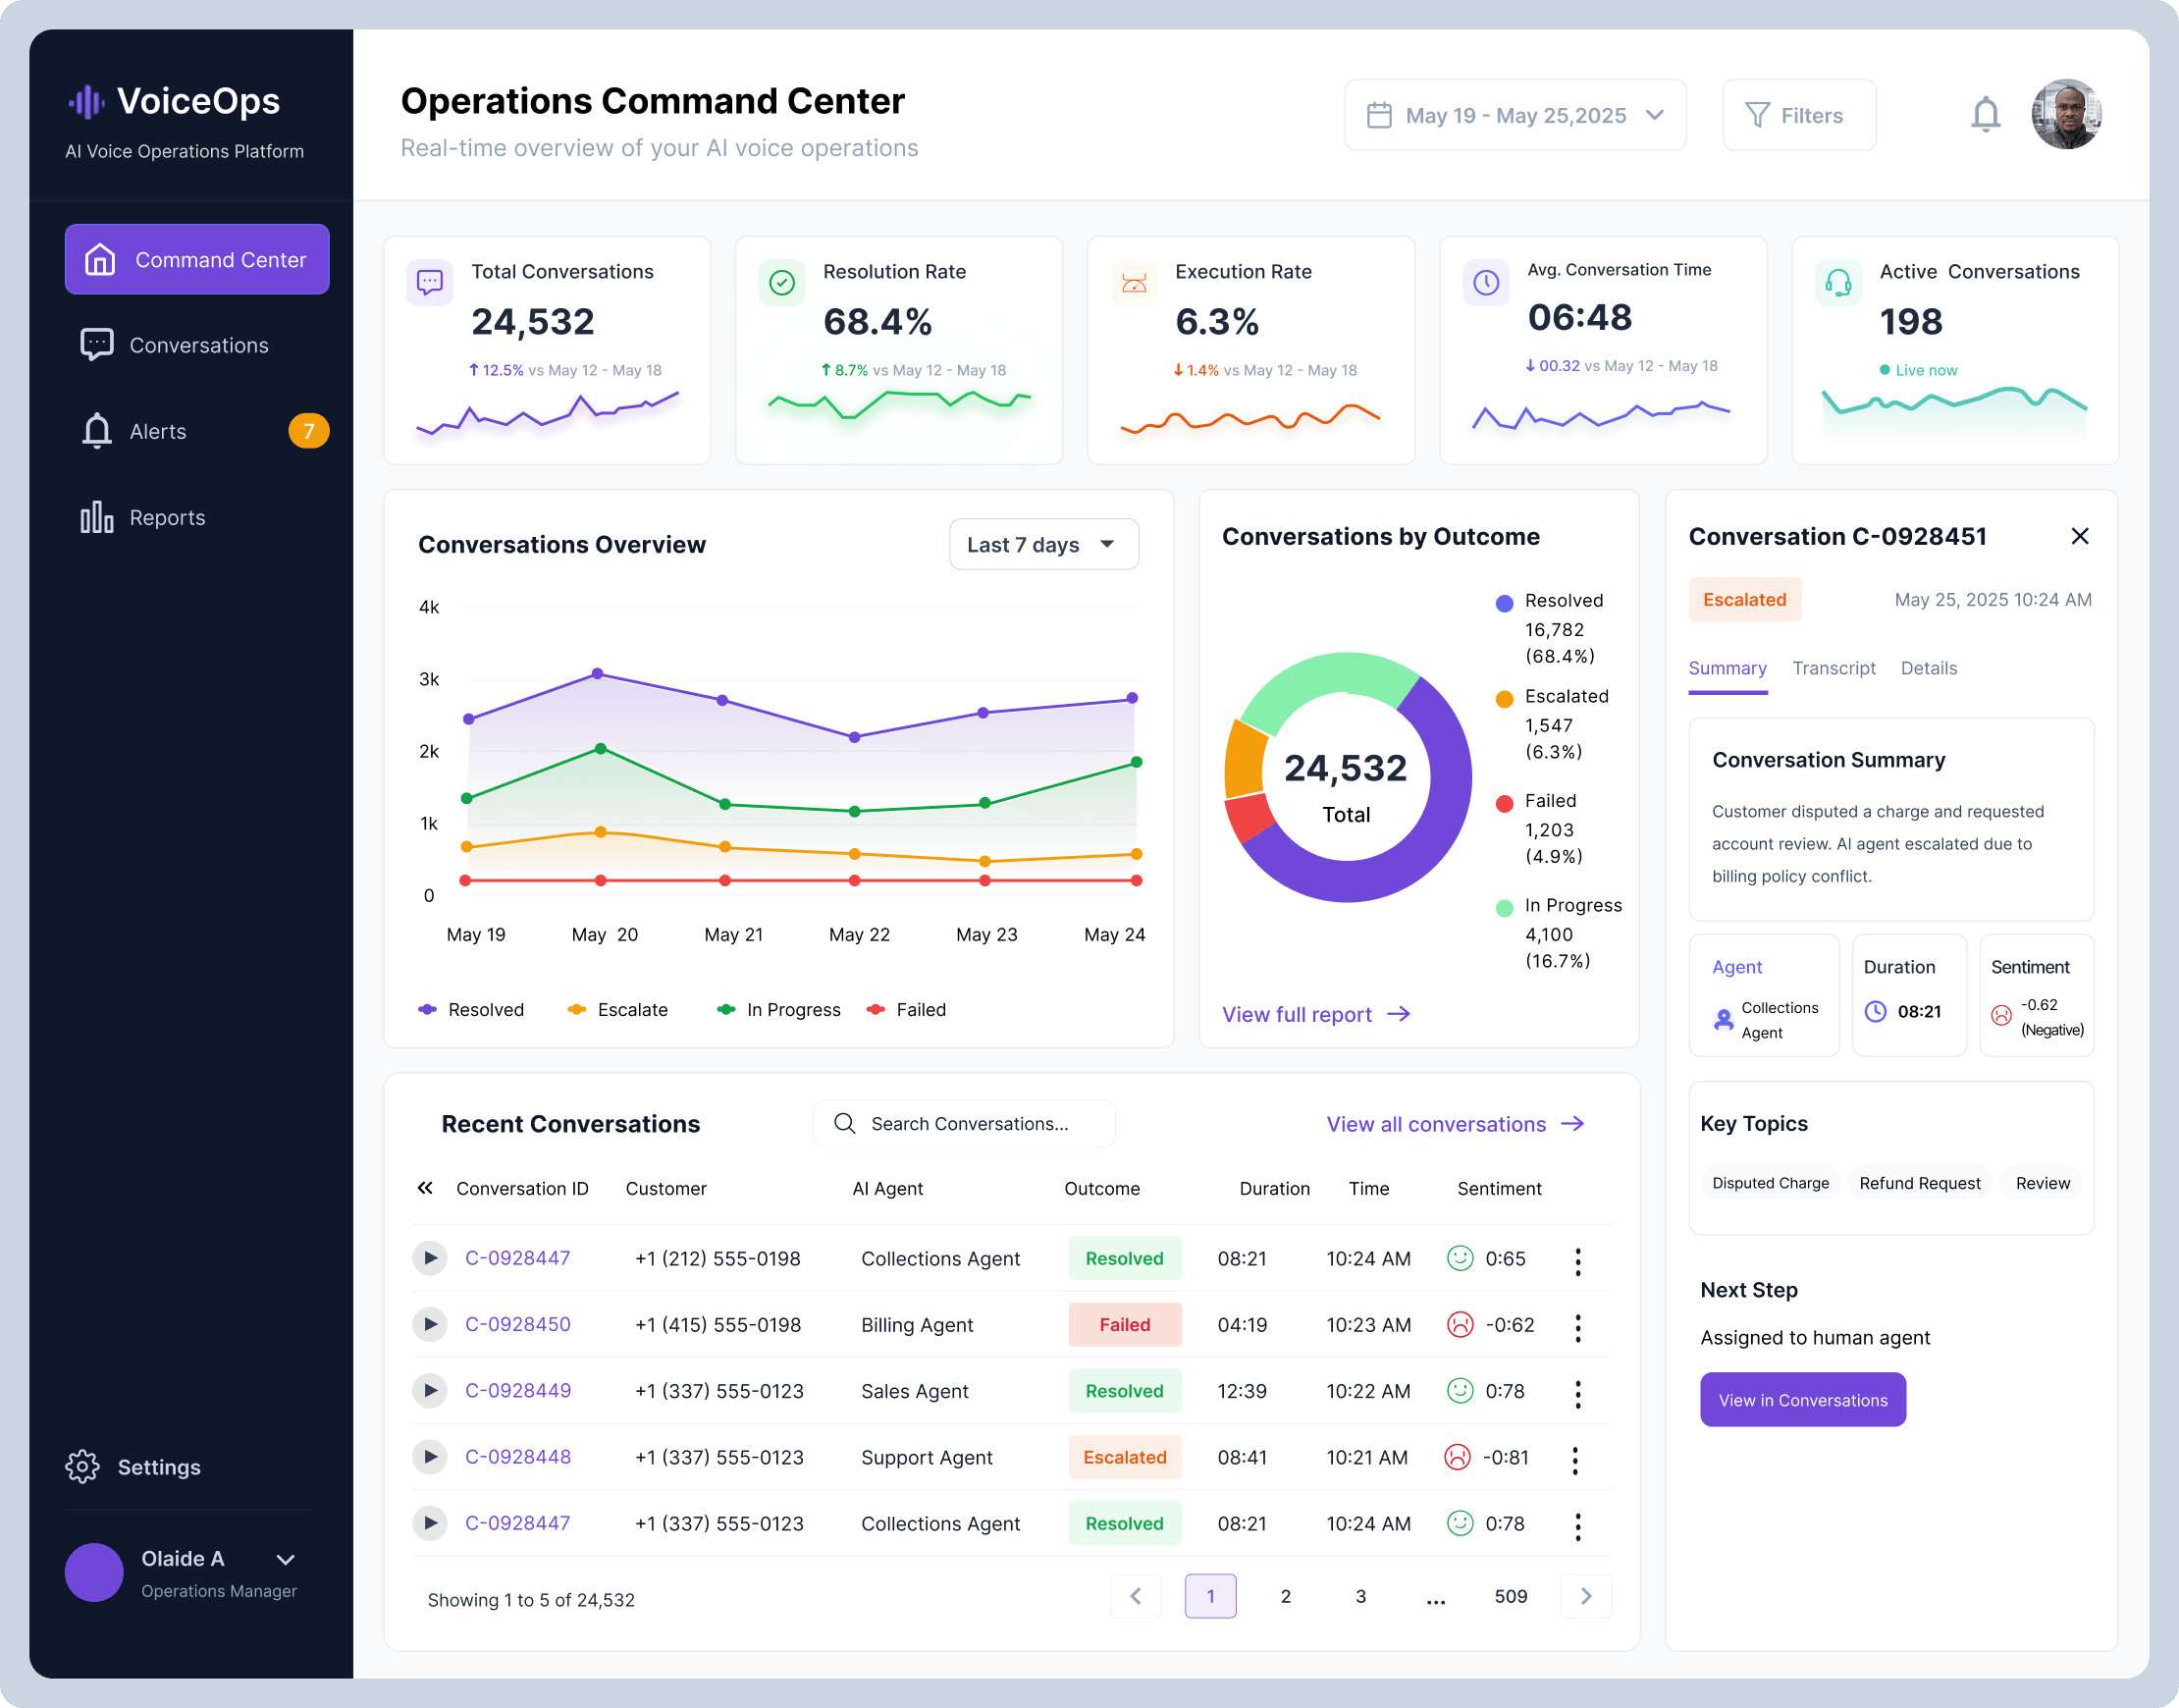Click the VoiceOps waveform logo
The height and width of the screenshot is (1708, 2179).
click(x=87, y=101)
